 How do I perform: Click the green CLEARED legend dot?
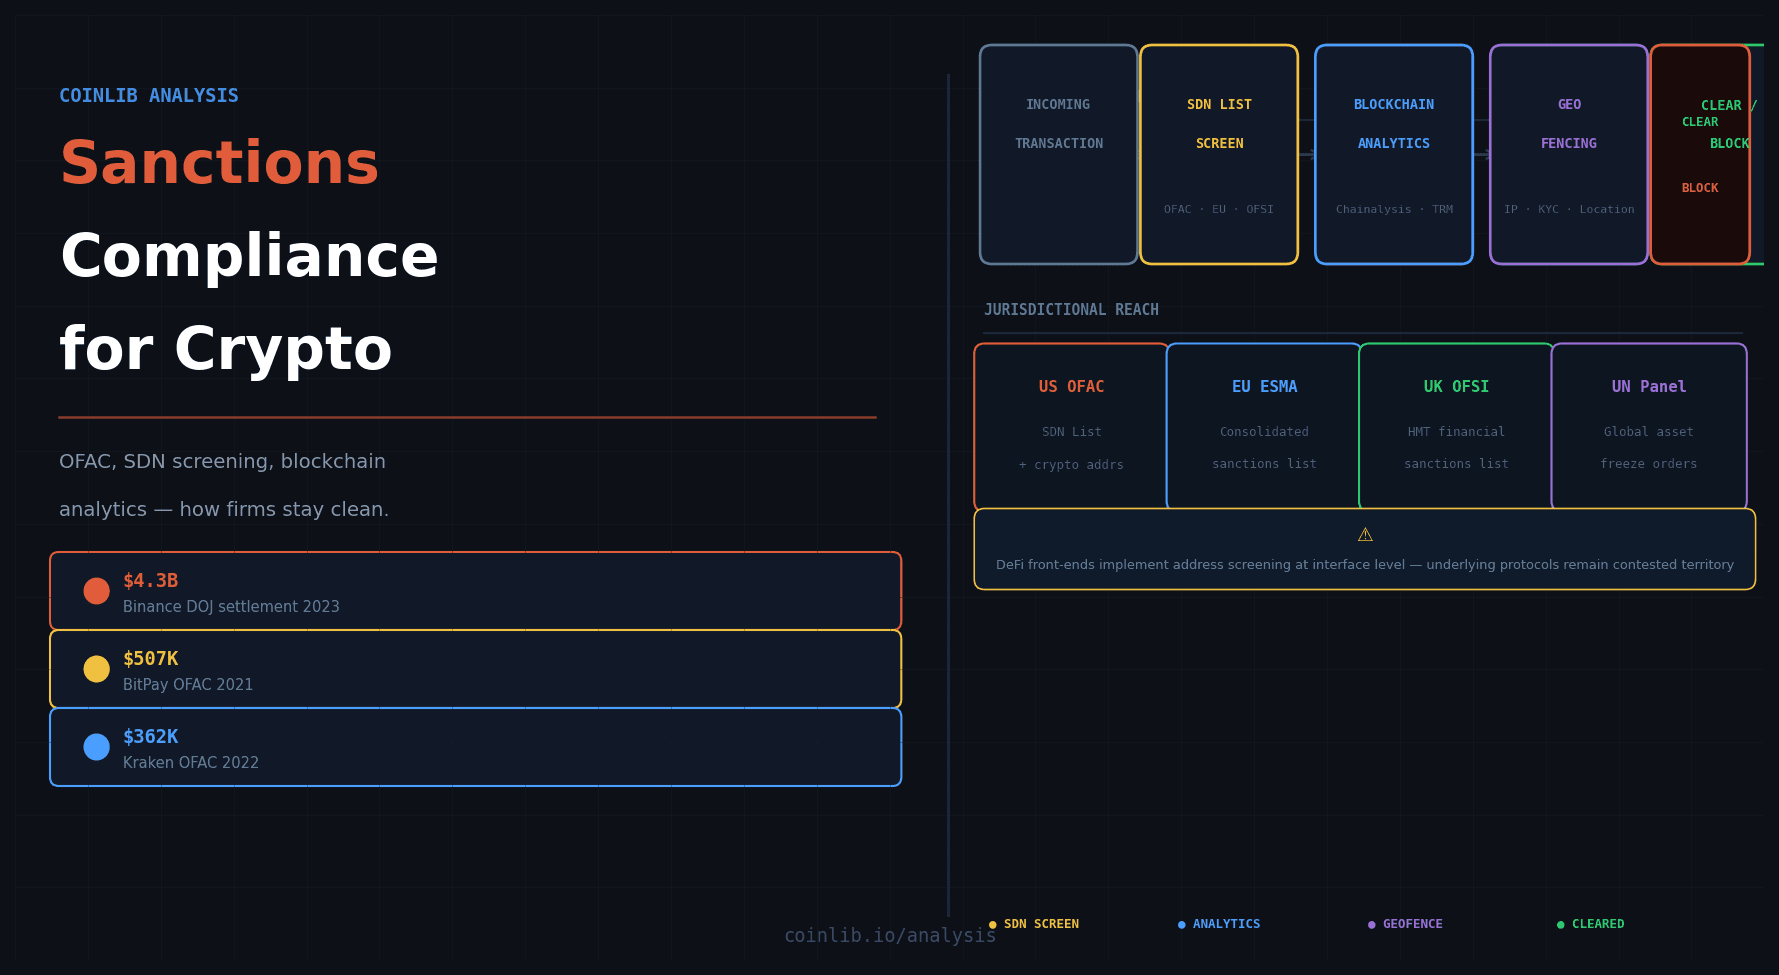(1560, 925)
